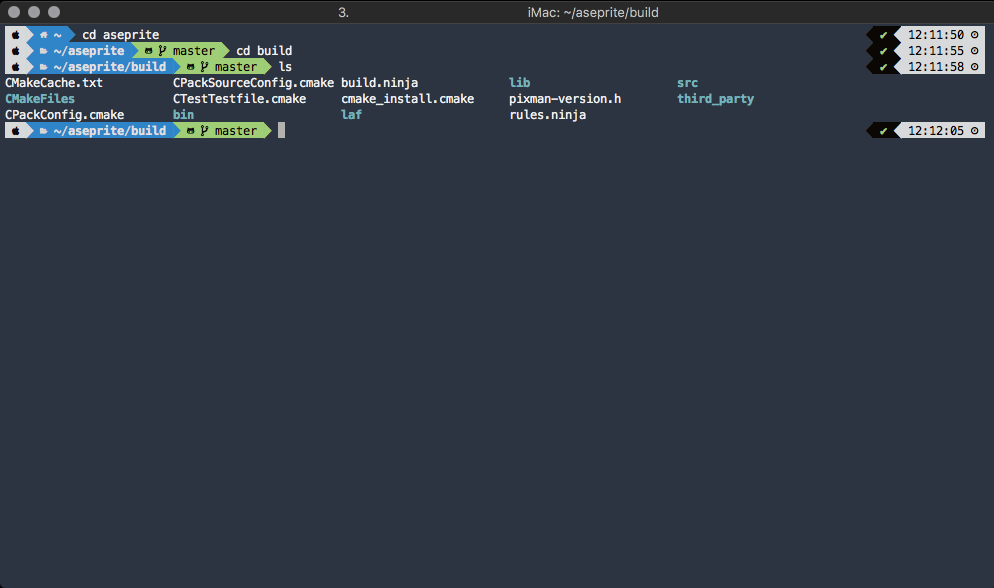994x588 pixels.
Task: Click the timestamp 12:11:58
Action: coord(936,67)
